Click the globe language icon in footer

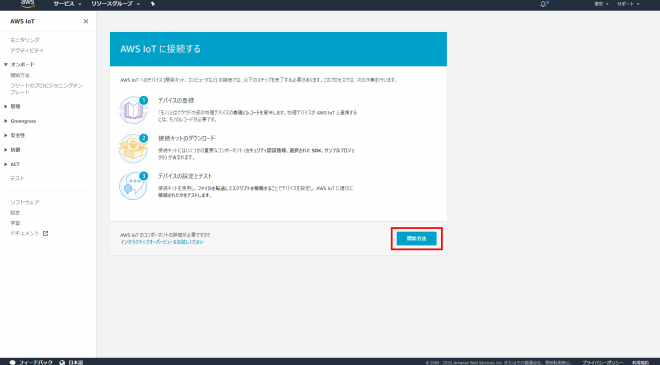tap(62, 362)
